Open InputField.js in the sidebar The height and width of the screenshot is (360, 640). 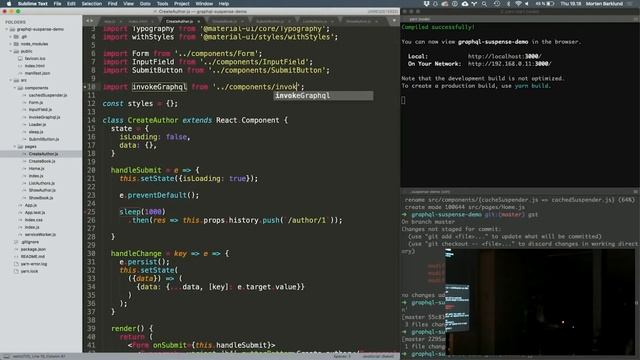coord(40,110)
